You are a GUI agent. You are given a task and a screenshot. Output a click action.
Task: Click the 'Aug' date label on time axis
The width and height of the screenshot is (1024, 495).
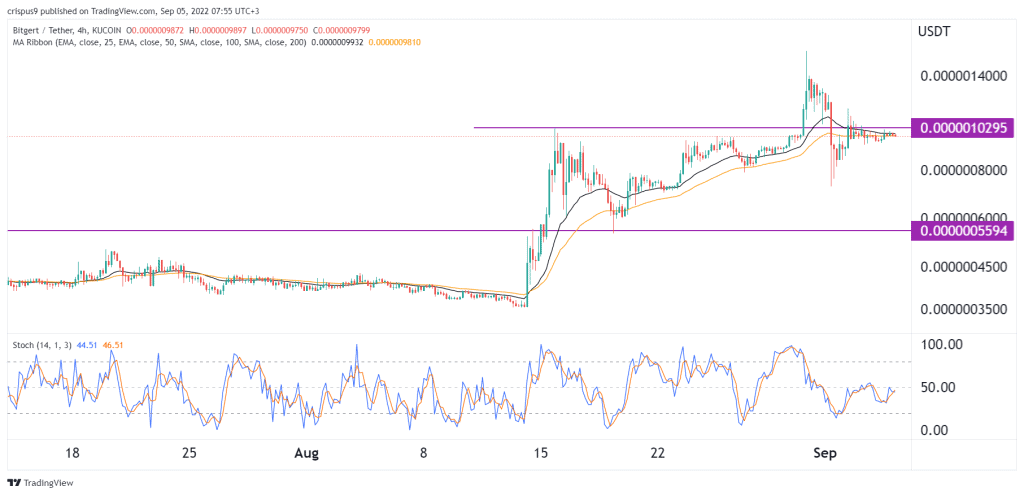click(x=306, y=453)
